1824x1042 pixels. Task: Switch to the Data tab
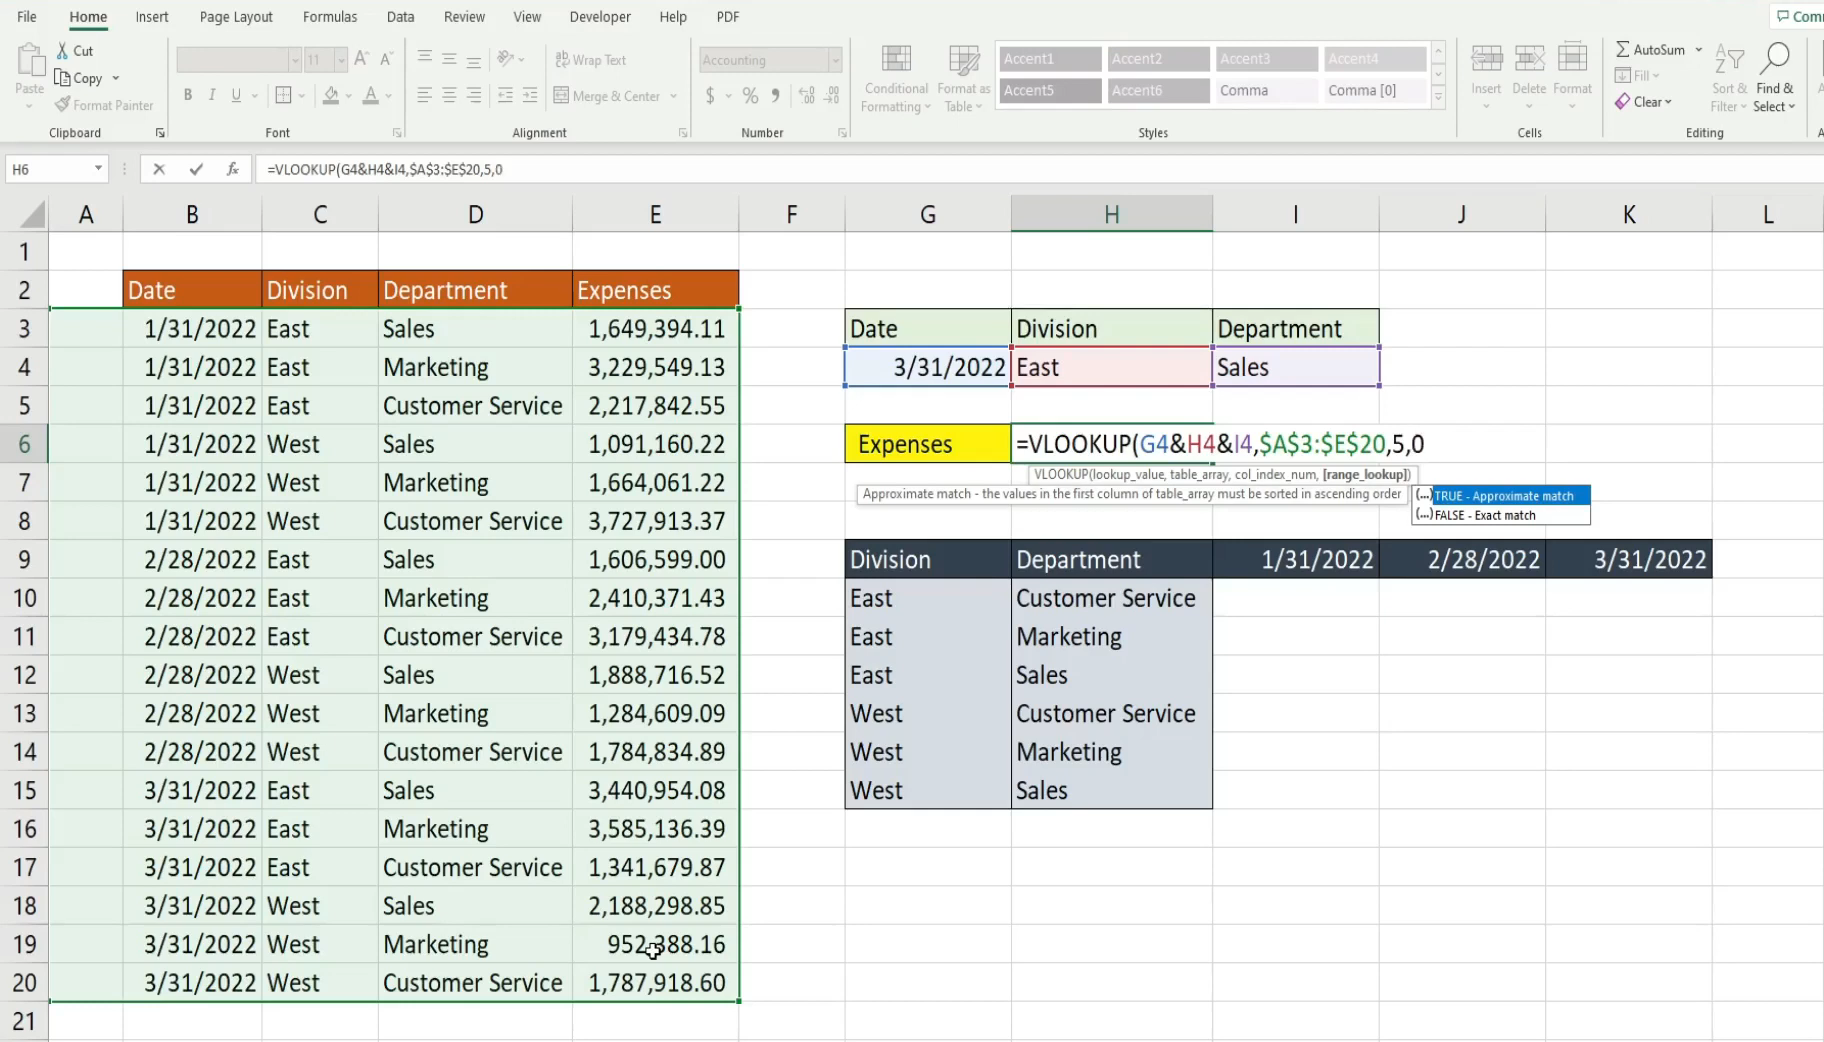(x=400, y=17)
